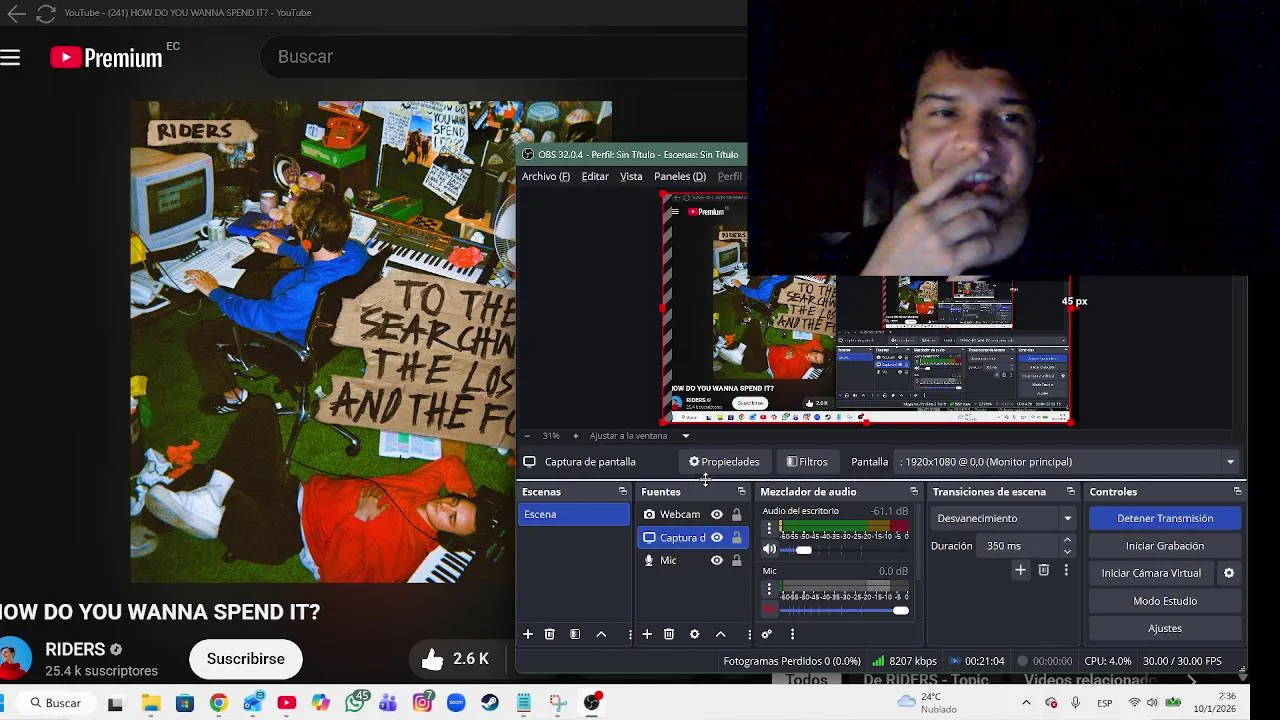Increase the Duración value stepper
The height and width of the screenshot is (720, 1280).
coord(1067,541)
